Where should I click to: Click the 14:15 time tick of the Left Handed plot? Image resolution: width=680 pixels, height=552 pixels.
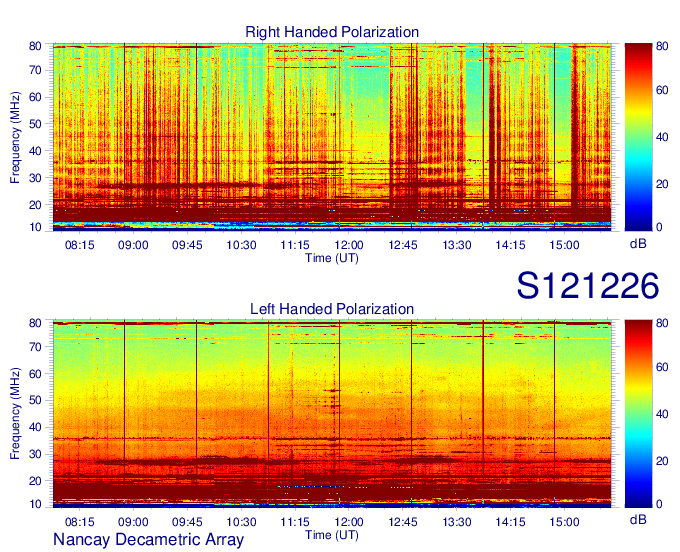click(510, 523)
